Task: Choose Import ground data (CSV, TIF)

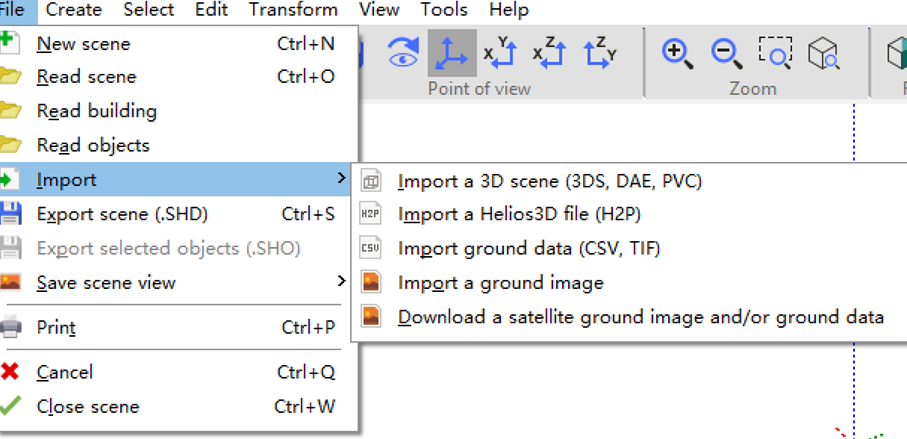Action: 528,248
